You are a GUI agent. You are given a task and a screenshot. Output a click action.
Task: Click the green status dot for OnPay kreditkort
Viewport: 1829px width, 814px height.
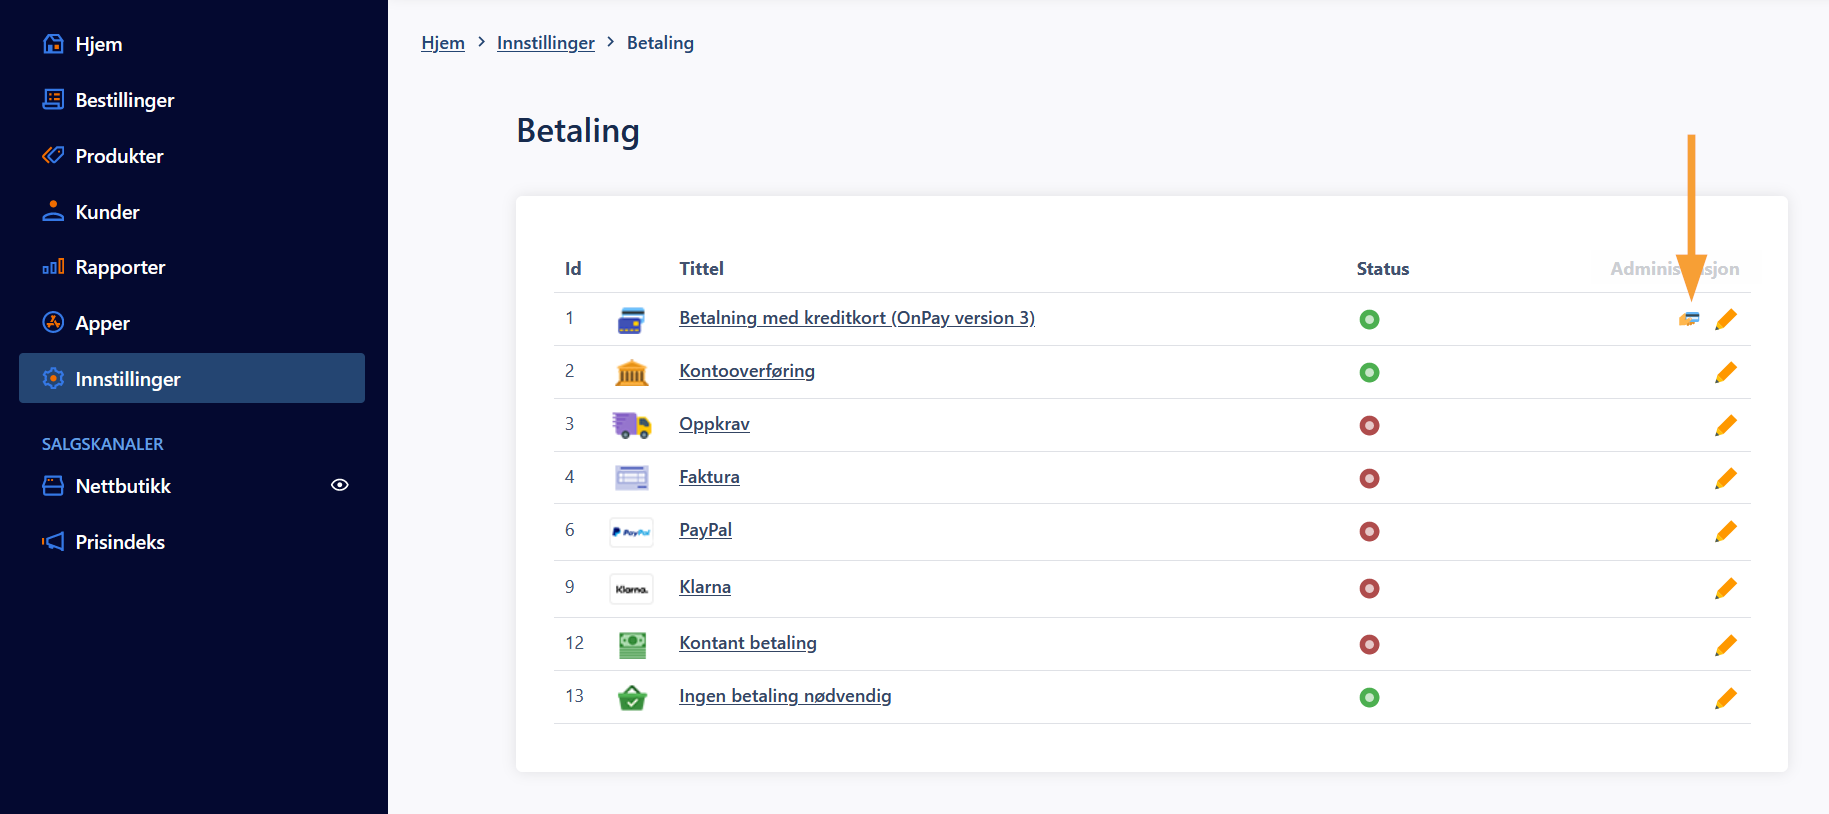coord(1369,320)
